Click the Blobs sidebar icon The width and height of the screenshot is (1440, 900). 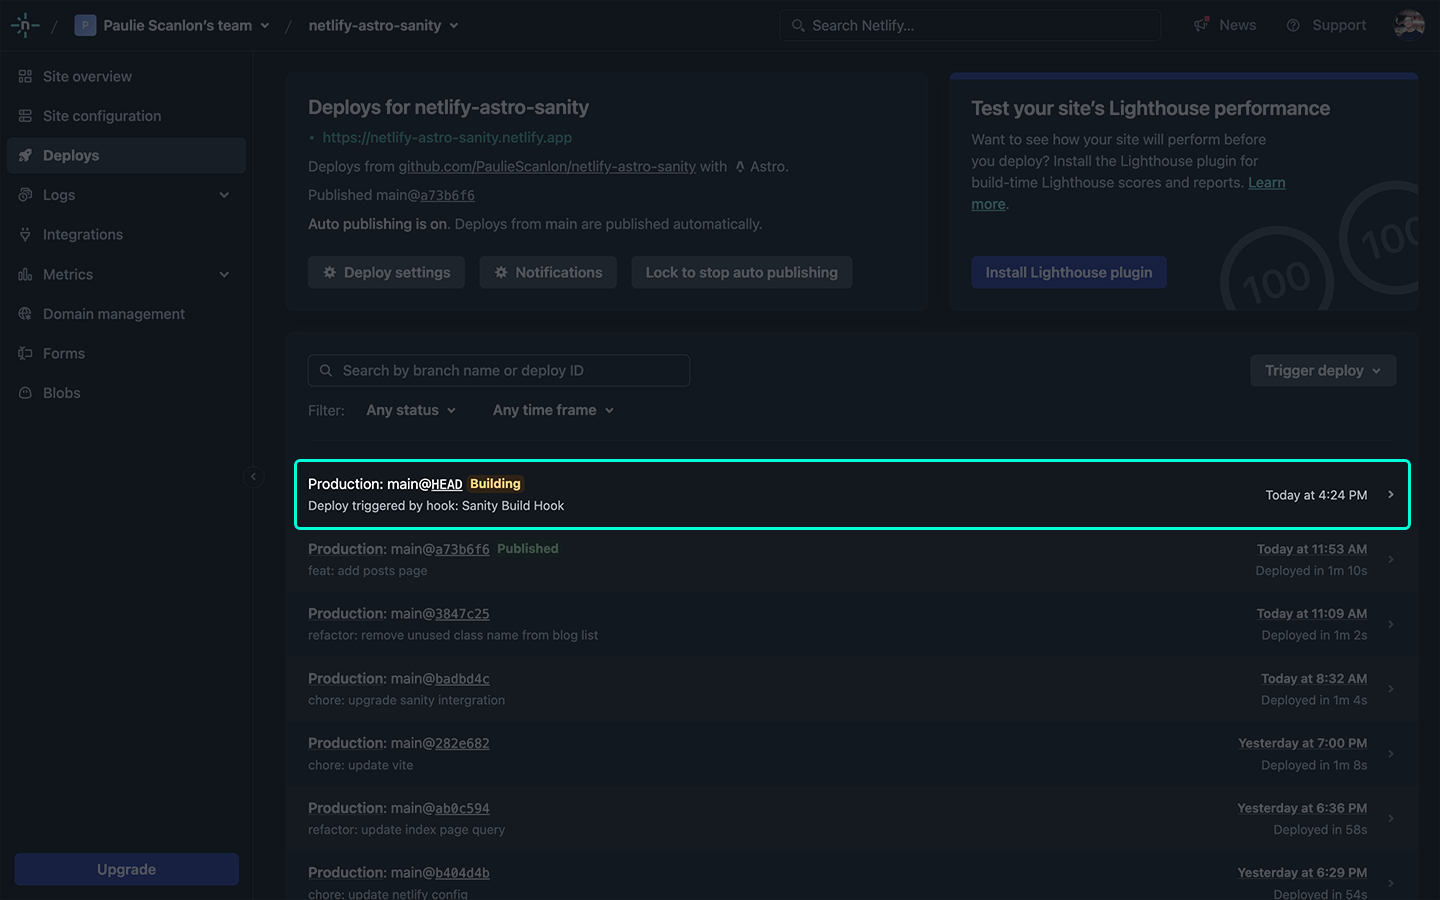[x=25, y=393]
